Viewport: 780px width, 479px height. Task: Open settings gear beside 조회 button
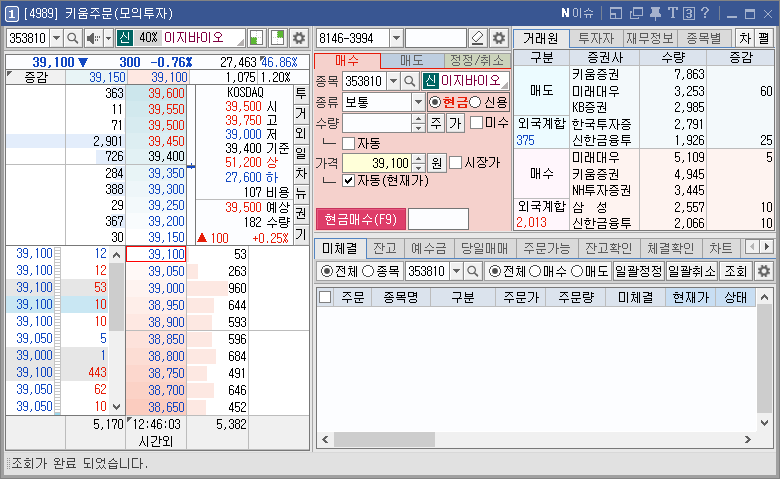click(764, 271)
